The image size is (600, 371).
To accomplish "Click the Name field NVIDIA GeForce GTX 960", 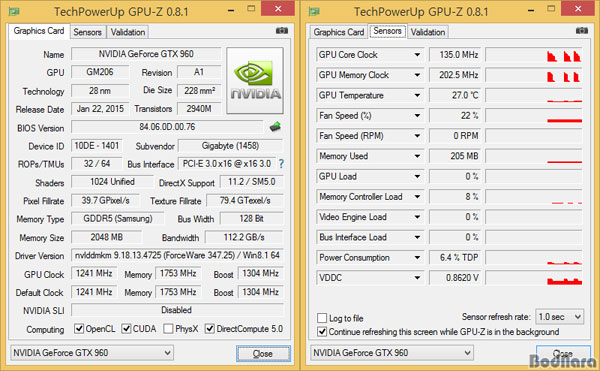I will [146, 54].
